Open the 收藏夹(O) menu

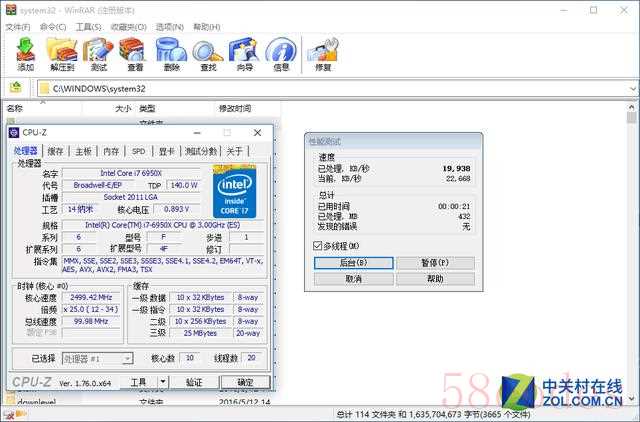[x=129, y=27]
